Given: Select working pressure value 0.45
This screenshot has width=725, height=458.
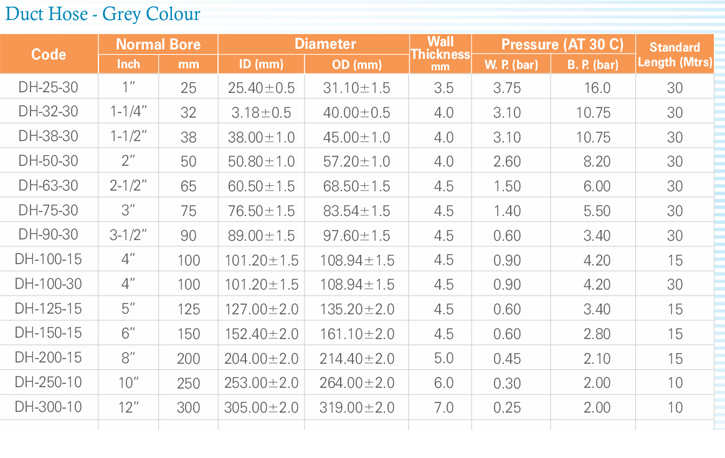Looking at the screenshot, I should (x=507, y=359).
